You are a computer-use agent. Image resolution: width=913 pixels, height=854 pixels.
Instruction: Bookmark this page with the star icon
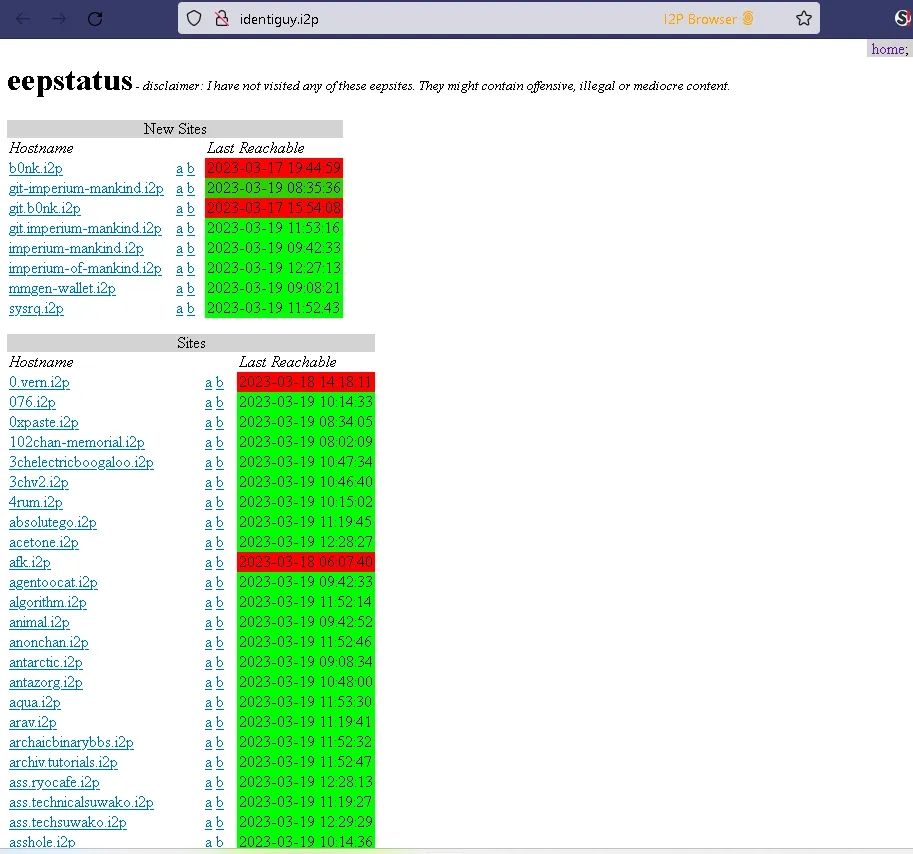(x=803, y=19)
